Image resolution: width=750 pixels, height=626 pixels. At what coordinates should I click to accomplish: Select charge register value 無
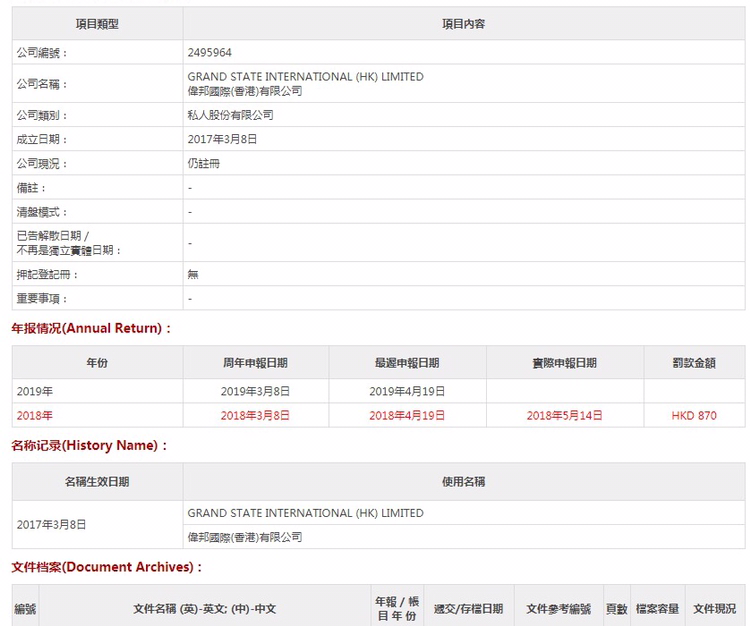tap(193, 274)
